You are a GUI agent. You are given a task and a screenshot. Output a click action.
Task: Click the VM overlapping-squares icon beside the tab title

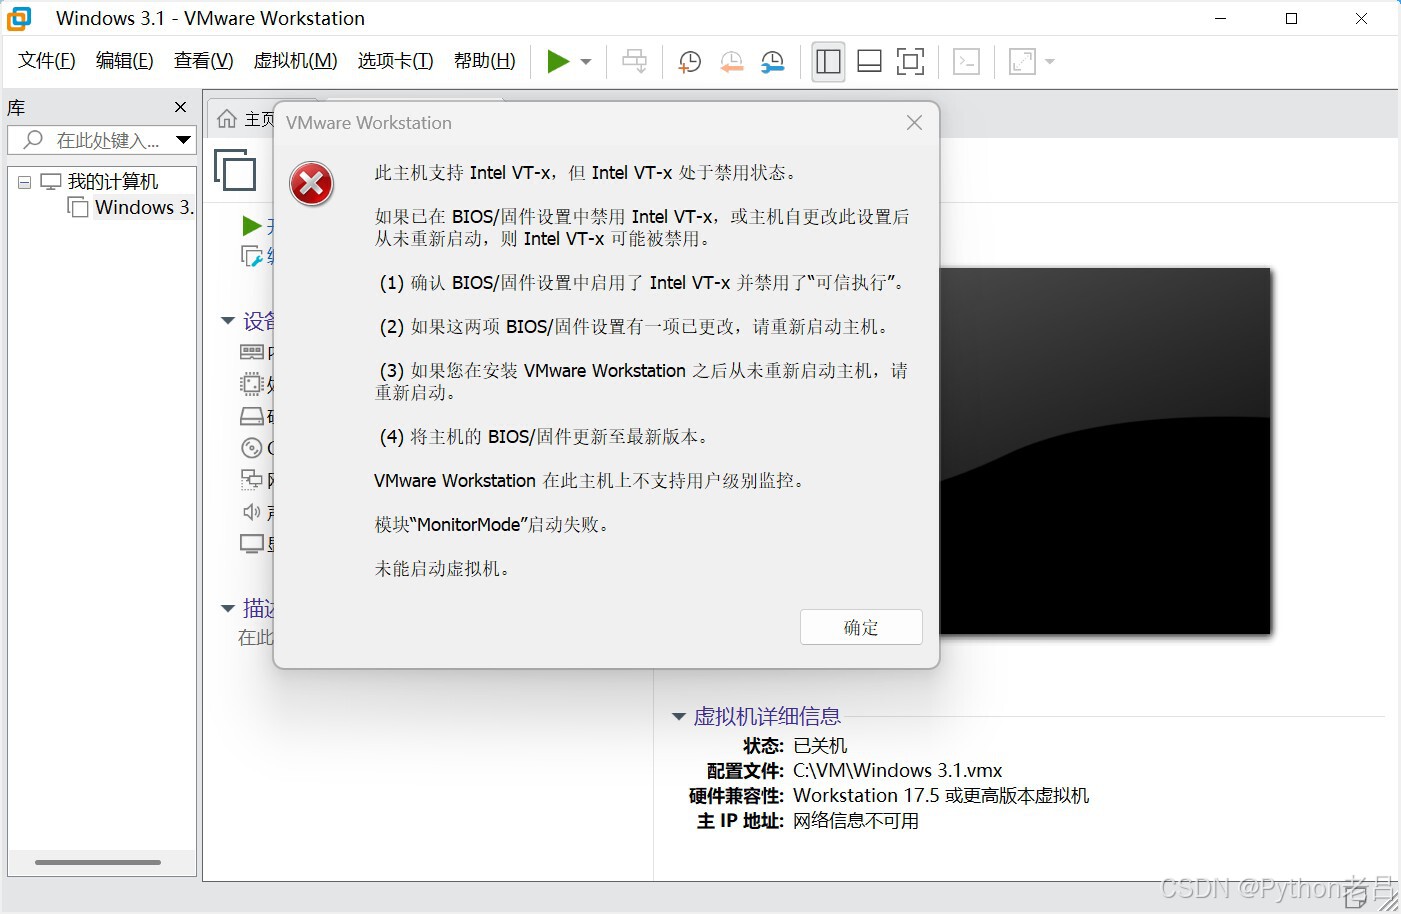click(x=235, y=169)
